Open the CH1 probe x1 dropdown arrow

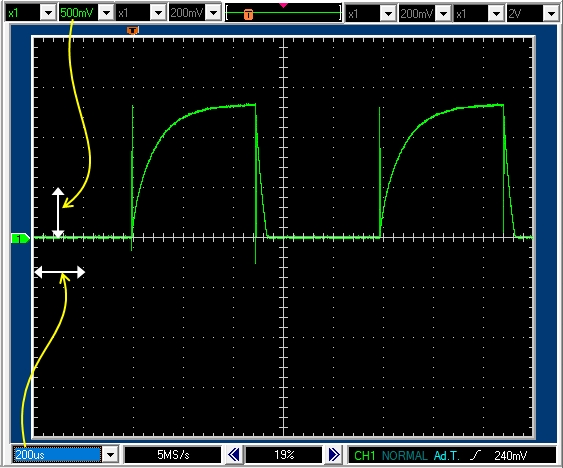(x=48, y=13)
